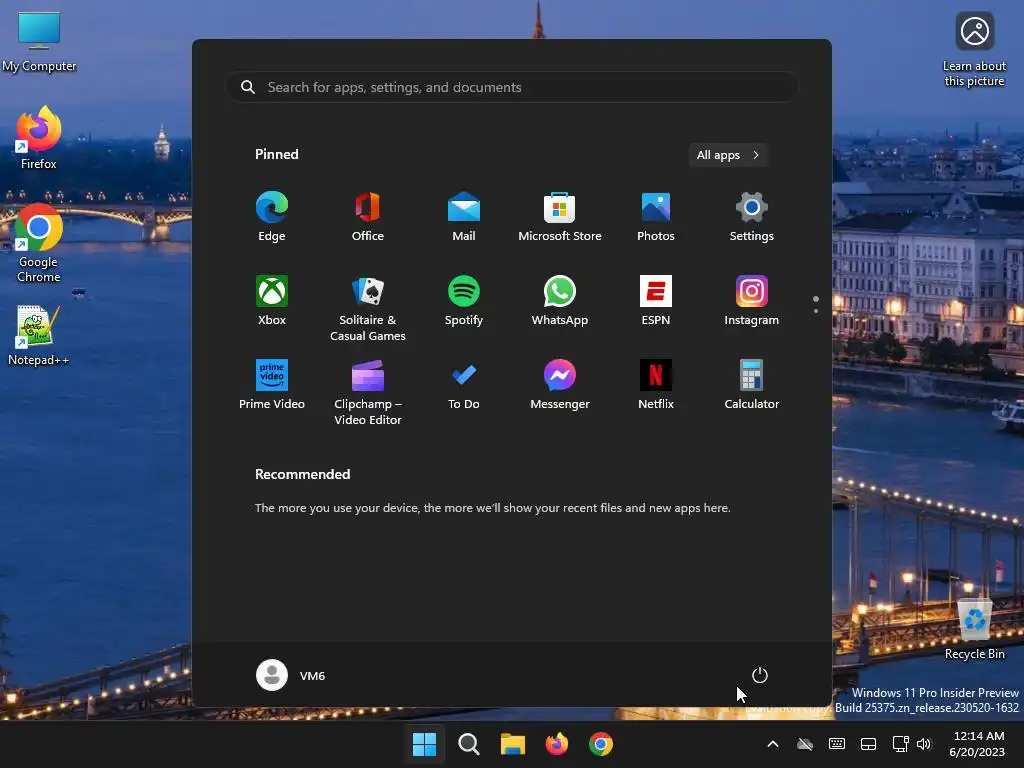Open Clipchamp Video Editor

tap(368, 392)
